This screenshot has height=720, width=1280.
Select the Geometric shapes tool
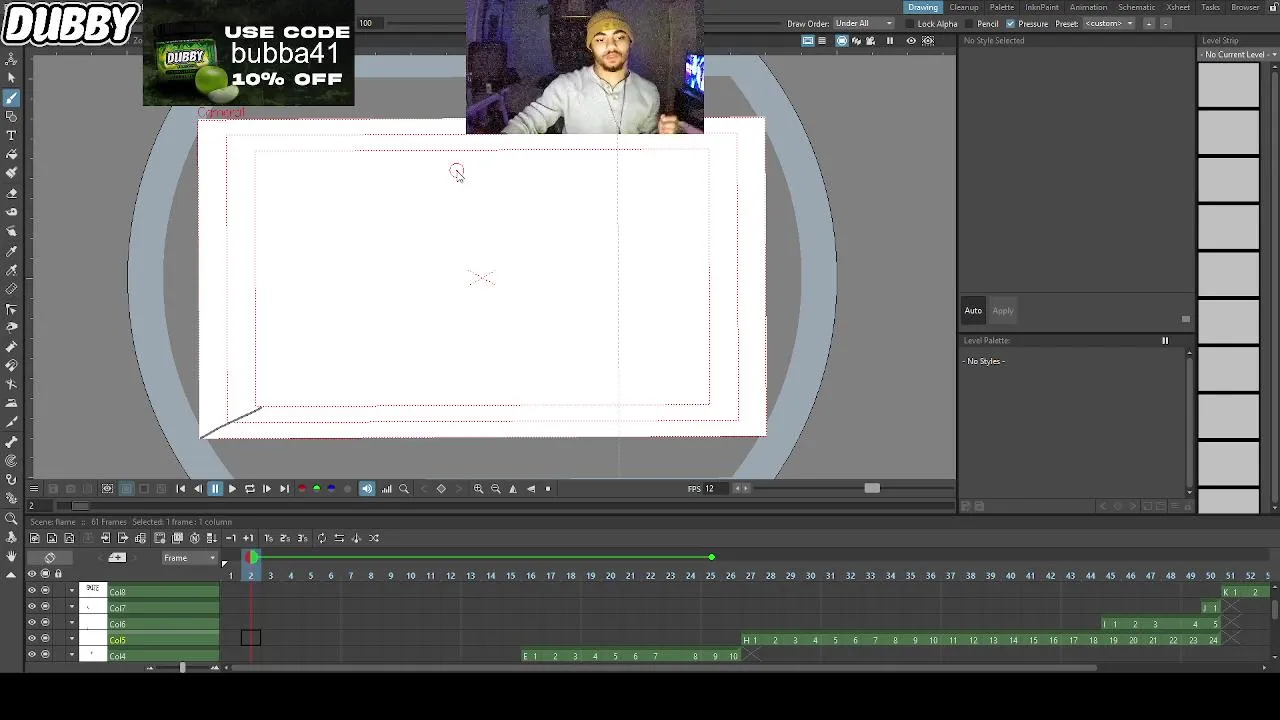[x=11, y=116]
